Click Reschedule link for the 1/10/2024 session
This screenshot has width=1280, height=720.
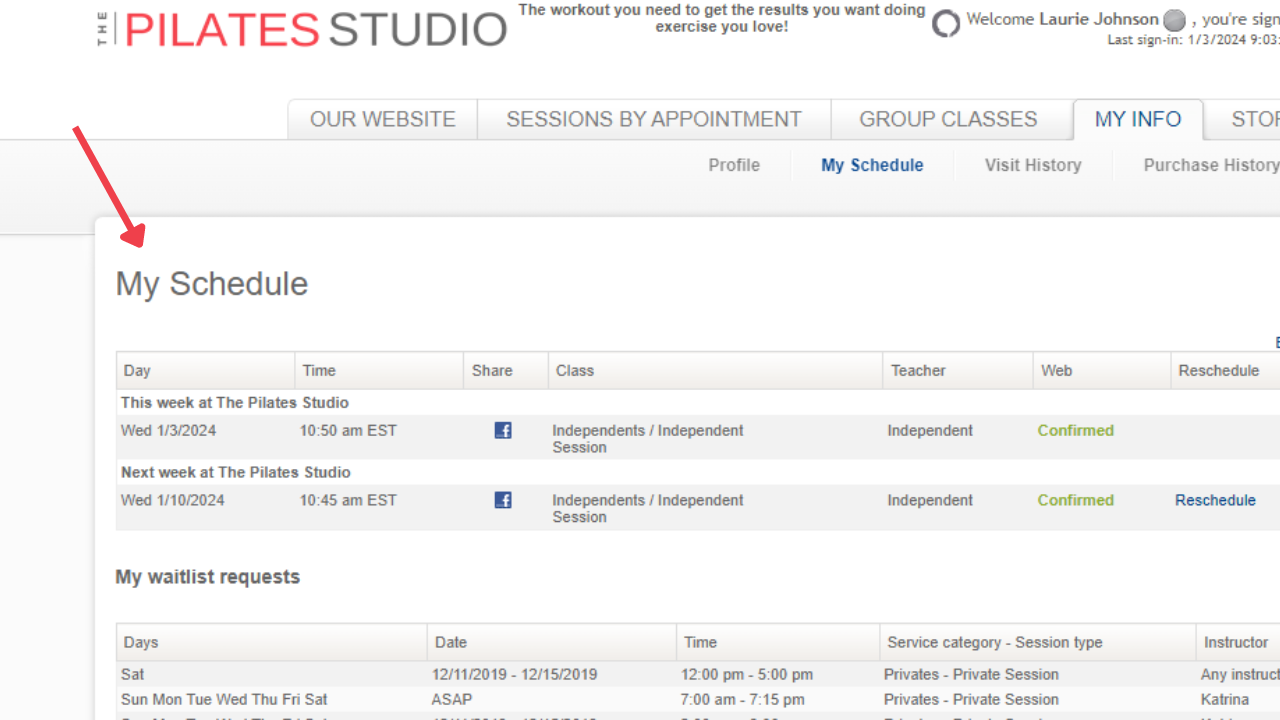1215,501
